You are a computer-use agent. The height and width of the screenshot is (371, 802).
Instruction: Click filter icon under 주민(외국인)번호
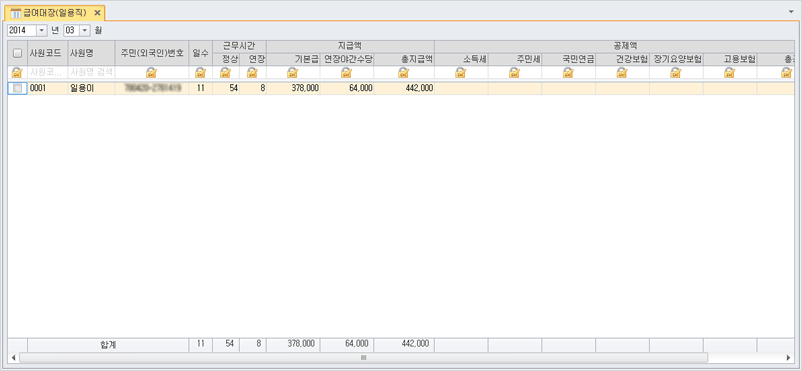151,72
